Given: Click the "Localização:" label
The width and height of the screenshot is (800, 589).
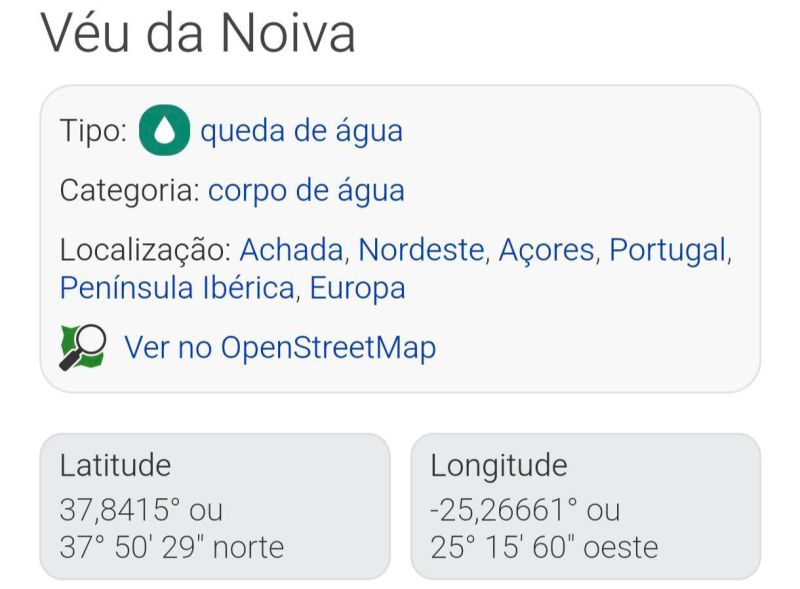Looking at the screenshot, I should click(x=145, y=249).
